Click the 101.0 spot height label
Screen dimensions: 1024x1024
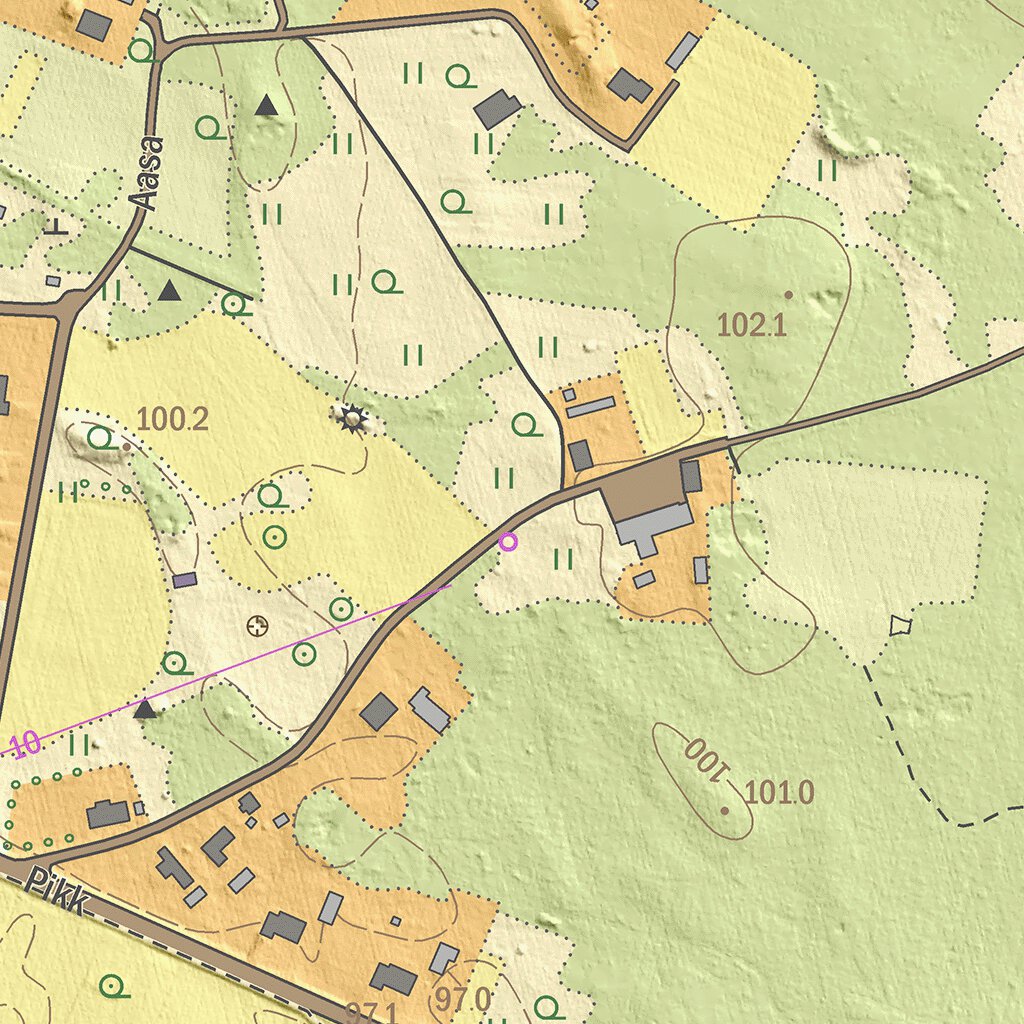pyautogui.click(x=782, y=793)
